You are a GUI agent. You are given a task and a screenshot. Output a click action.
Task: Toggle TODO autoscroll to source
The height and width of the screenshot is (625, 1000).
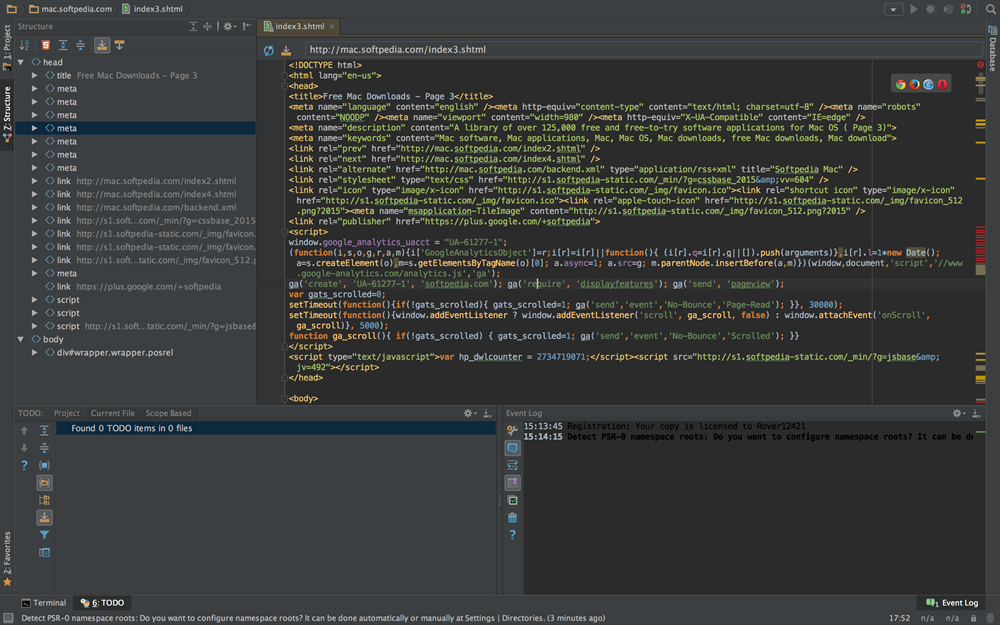[x=44, y=517]
